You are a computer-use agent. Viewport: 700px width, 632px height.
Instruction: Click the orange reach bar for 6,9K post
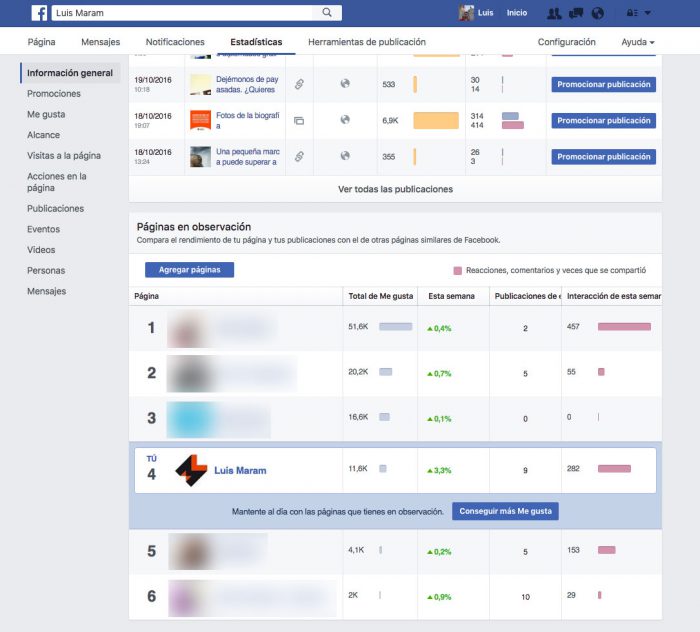(x=436, y=120)
